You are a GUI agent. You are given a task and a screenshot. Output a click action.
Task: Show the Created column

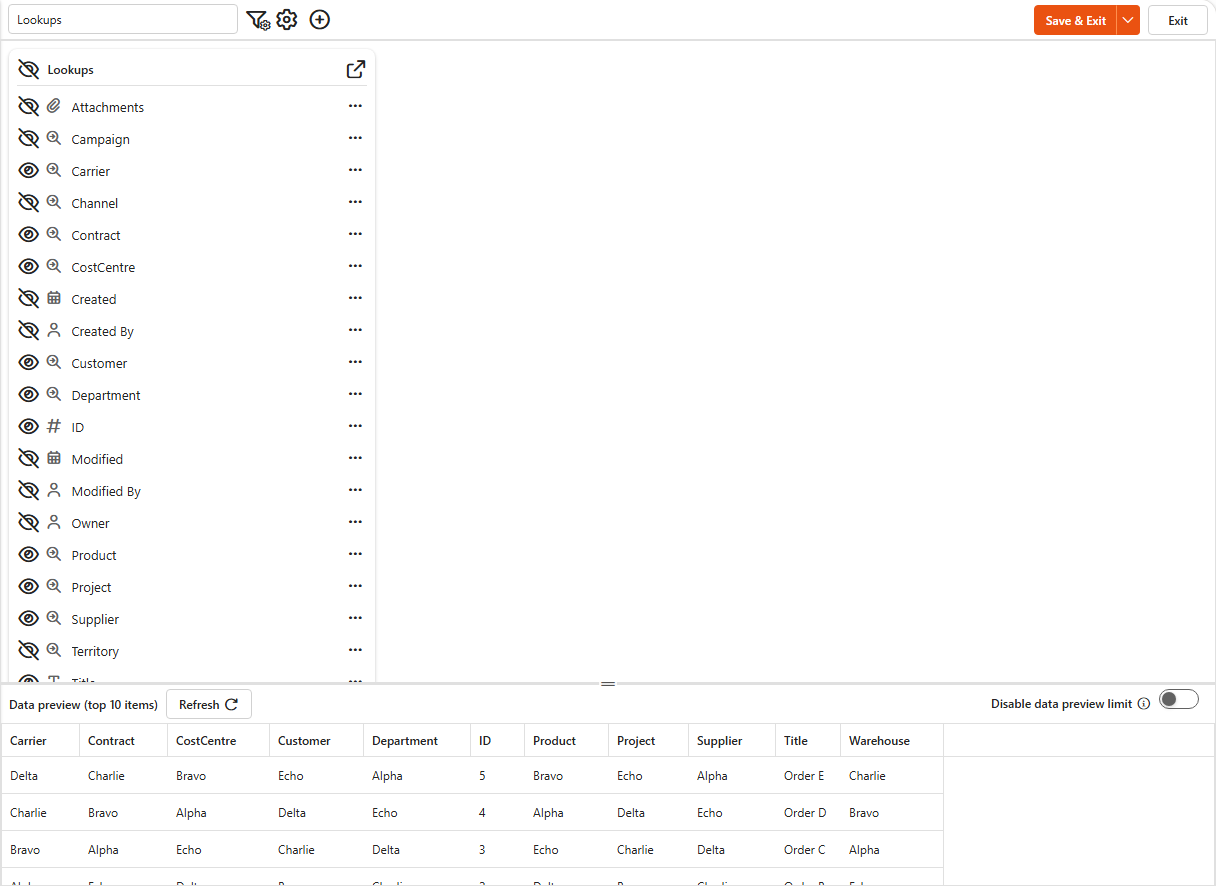(x=29, y=299)
